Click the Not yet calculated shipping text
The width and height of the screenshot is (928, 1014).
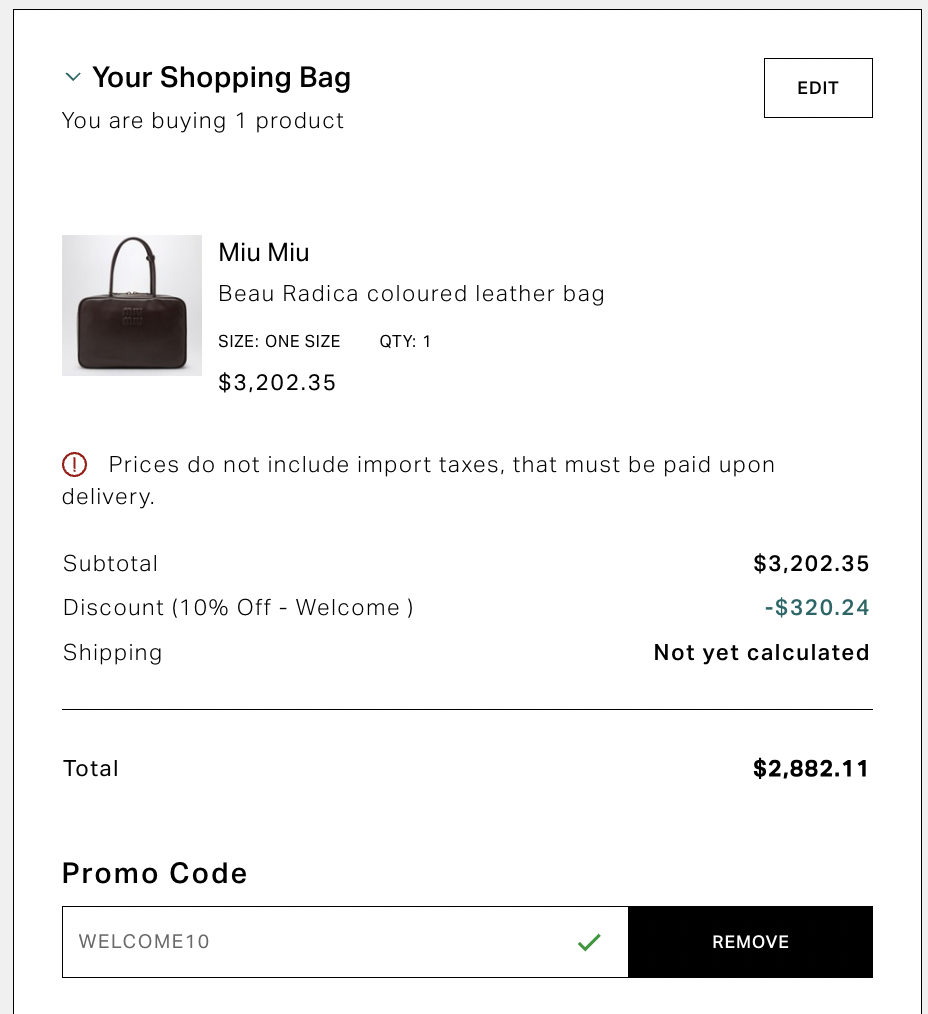click(x=761, y=653)
